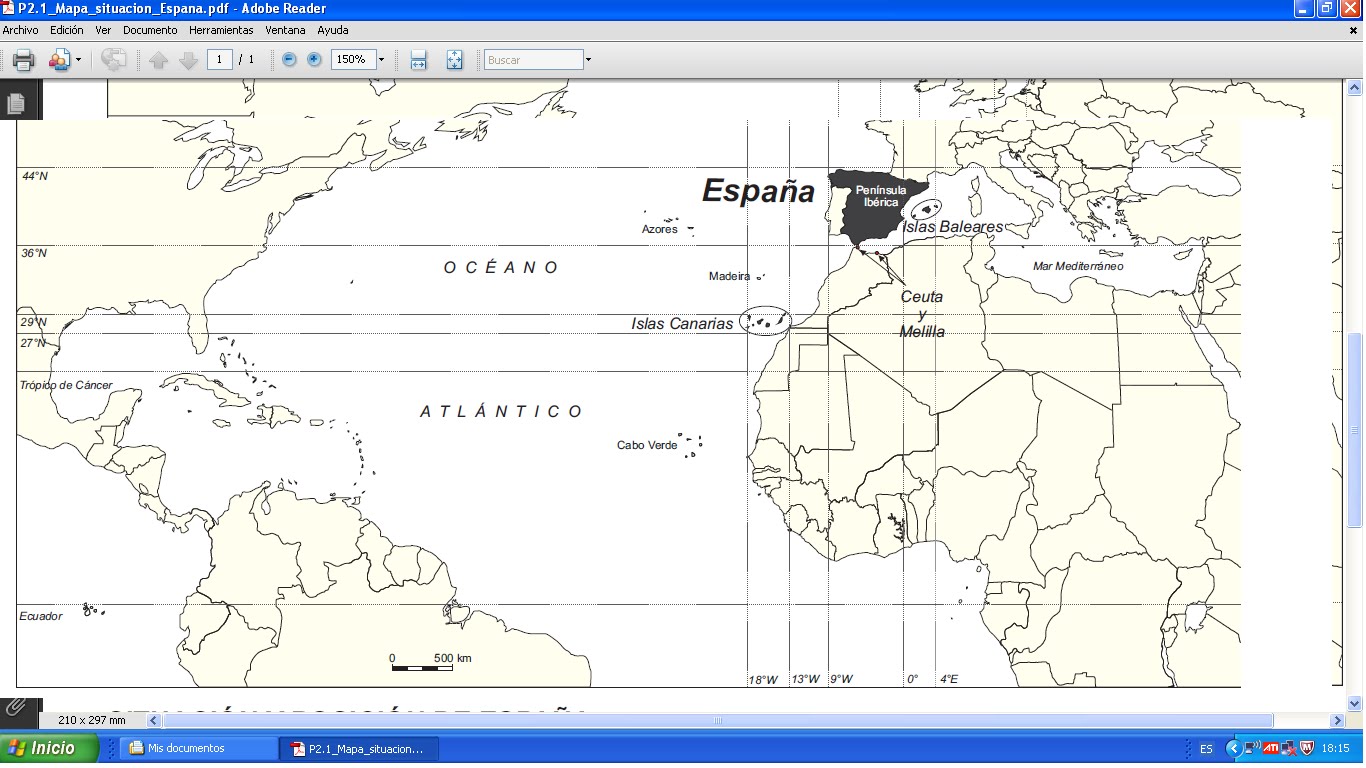Click the vertical scrollbar down arrow
Viewport: 1366px width, 768px height.
click(1356, 703)
